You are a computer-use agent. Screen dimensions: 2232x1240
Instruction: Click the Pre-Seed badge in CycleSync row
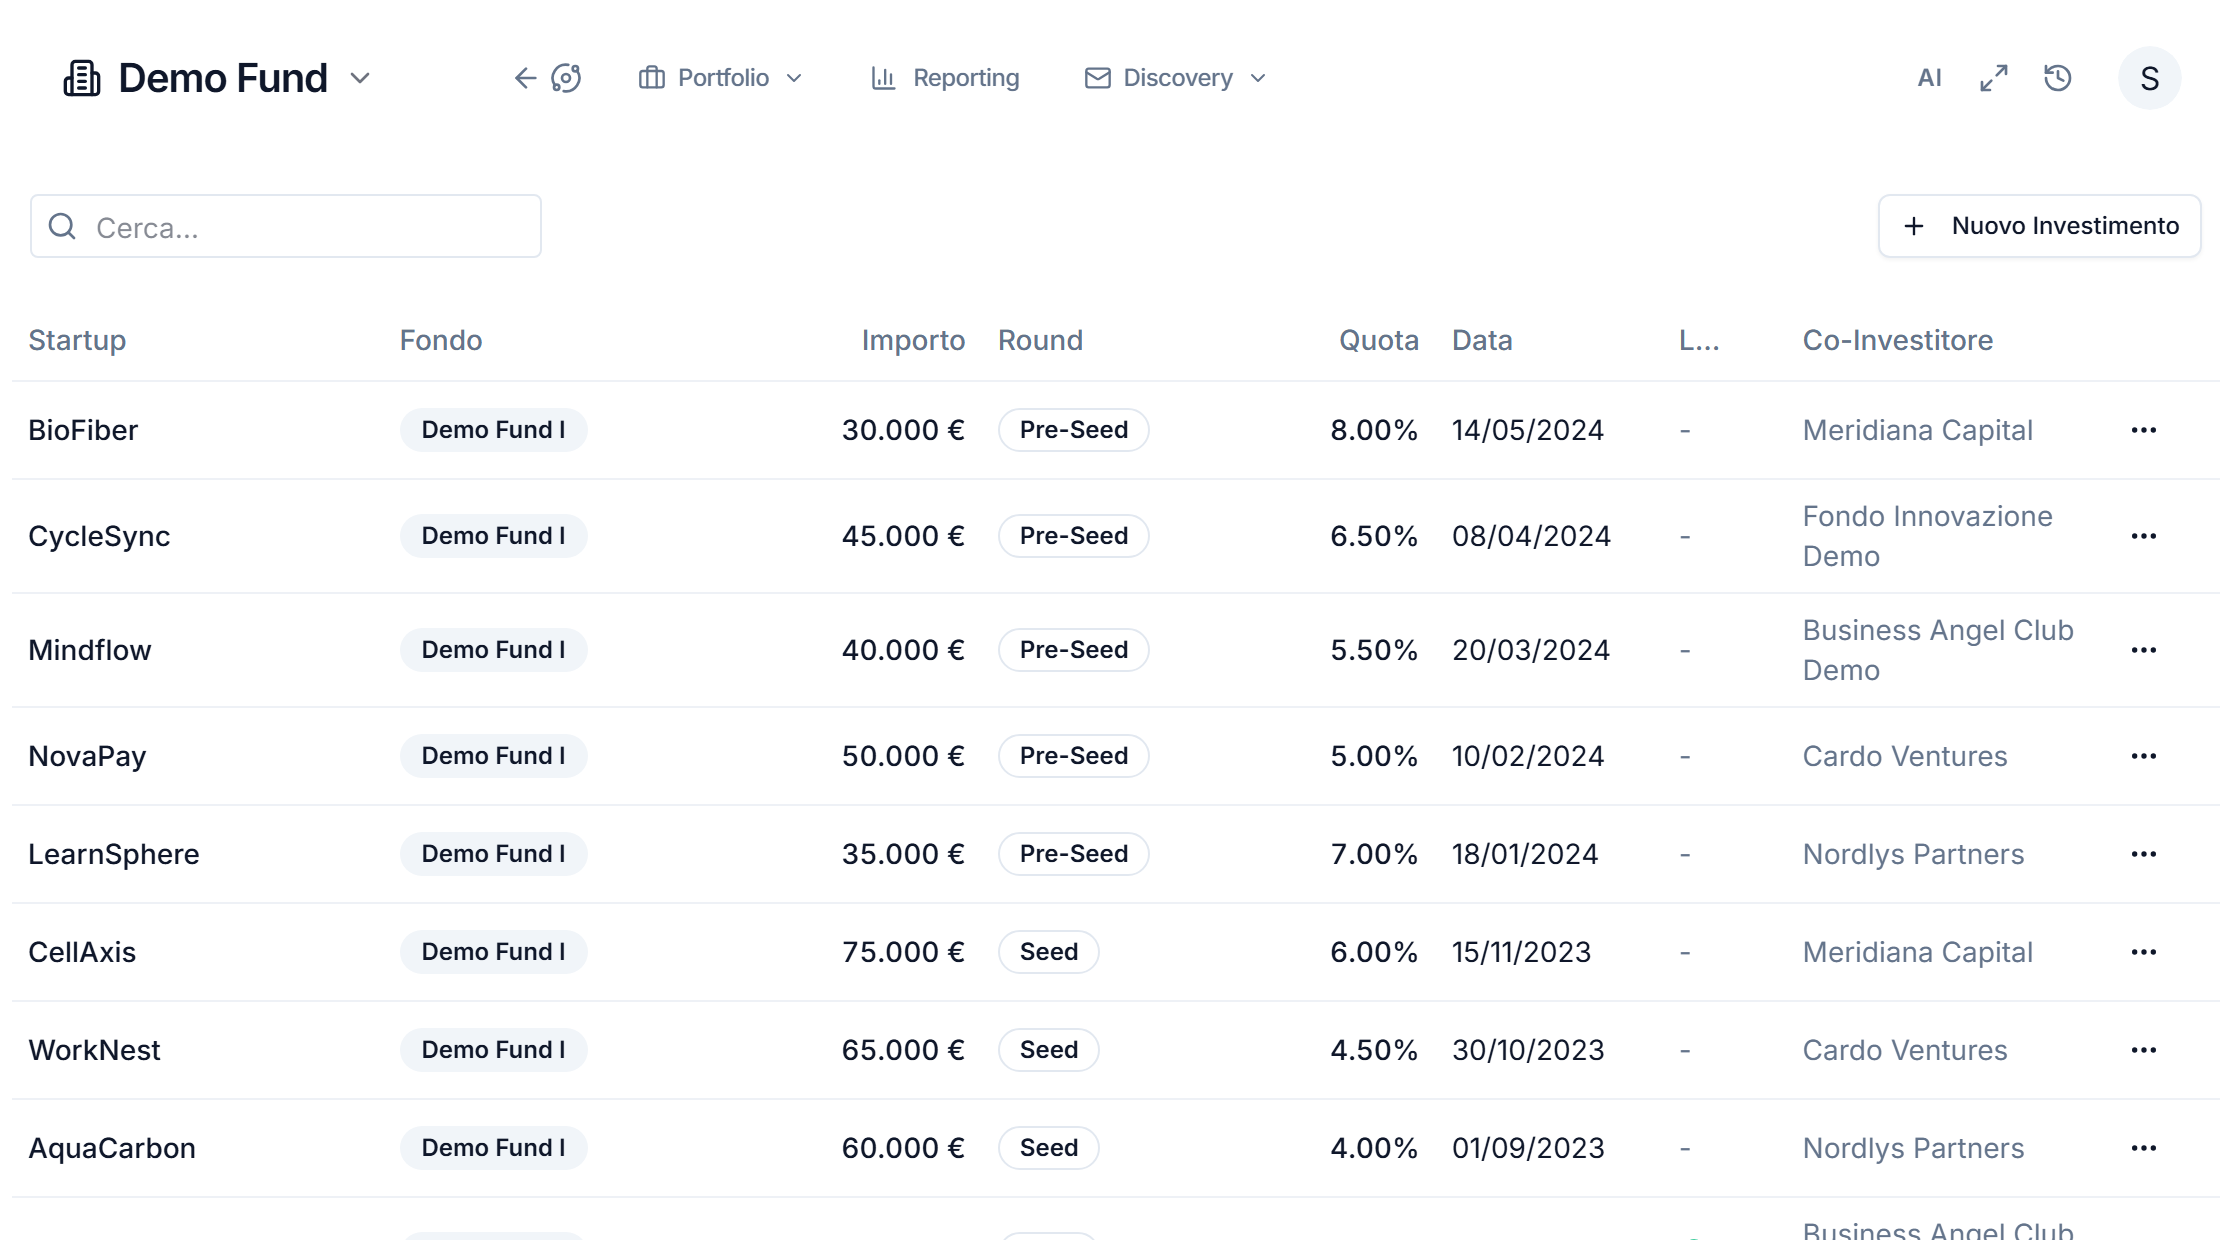click(x=1074, y=536)
